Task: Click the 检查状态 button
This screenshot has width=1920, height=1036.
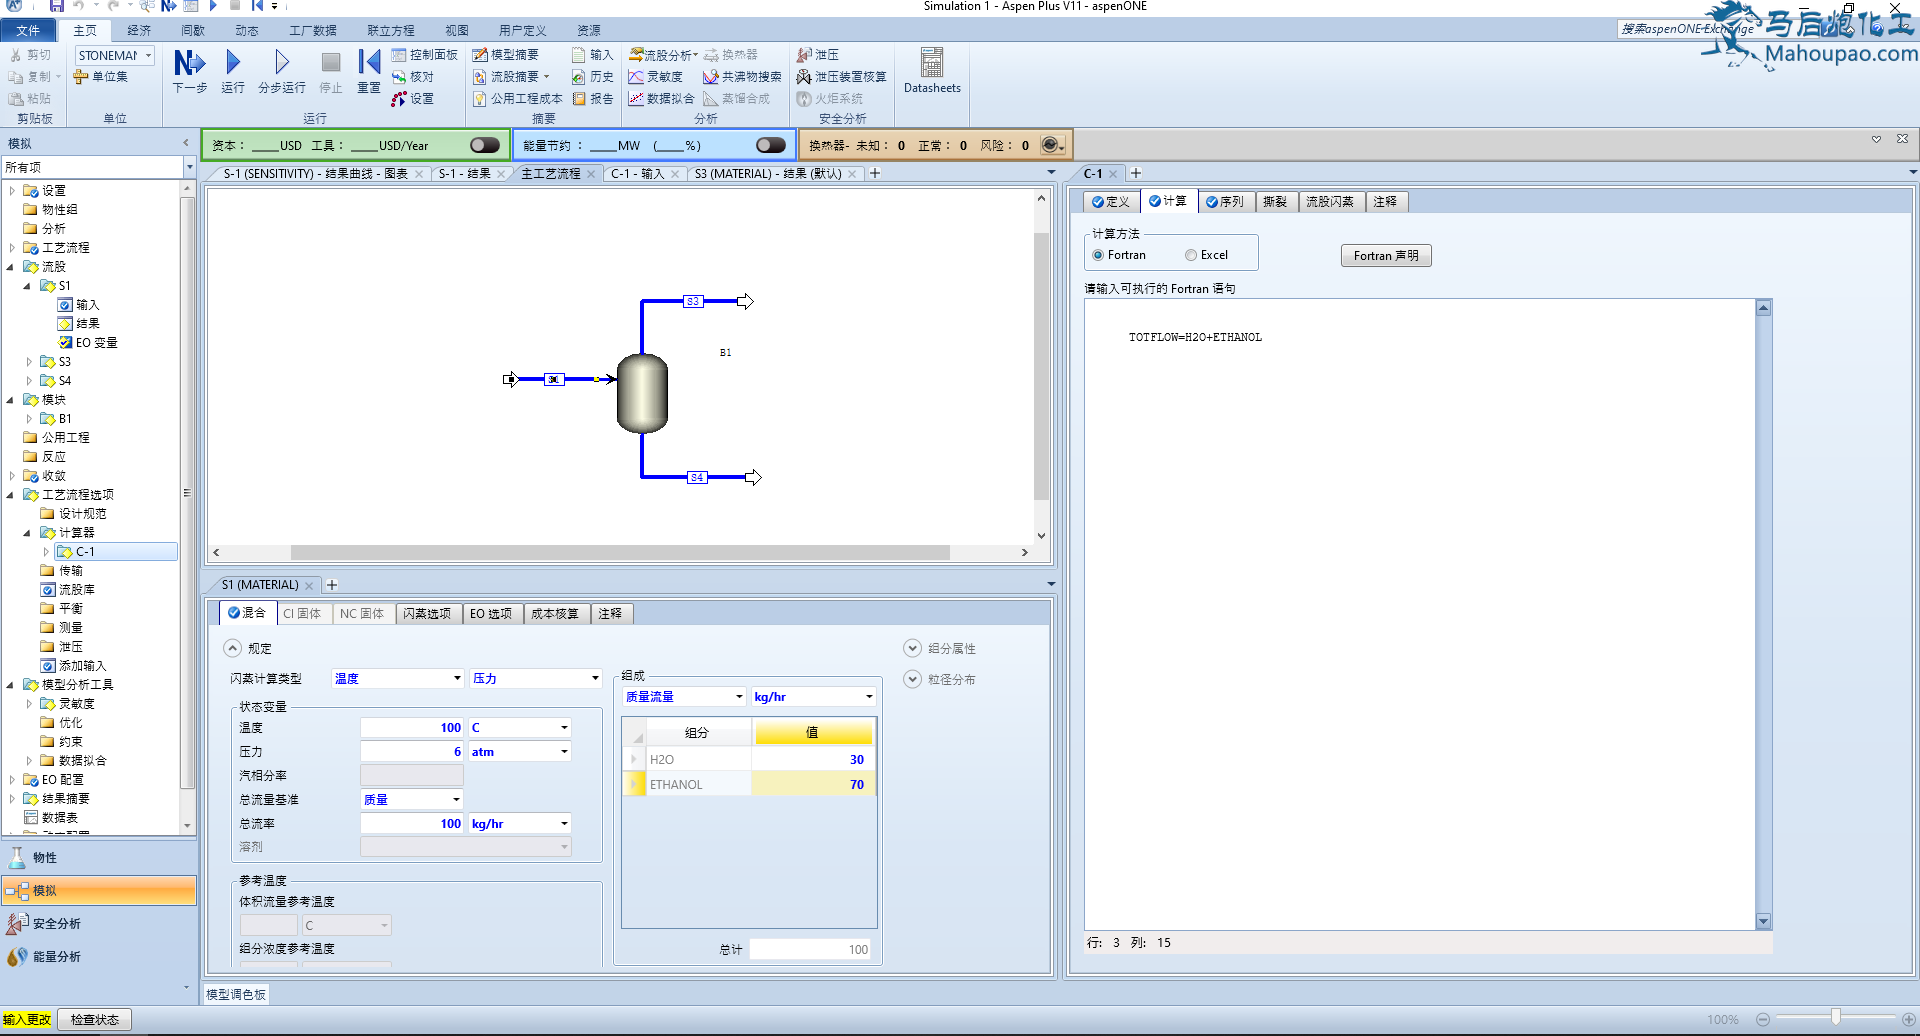Action: (95, 1020)
